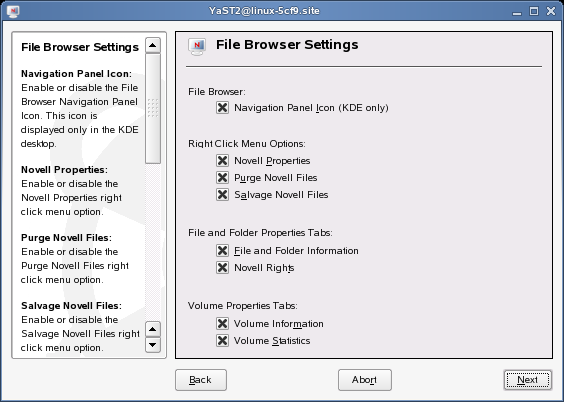Disable Purge Novell Files option
The image size is (564, 402).
[x=222, y=177]
